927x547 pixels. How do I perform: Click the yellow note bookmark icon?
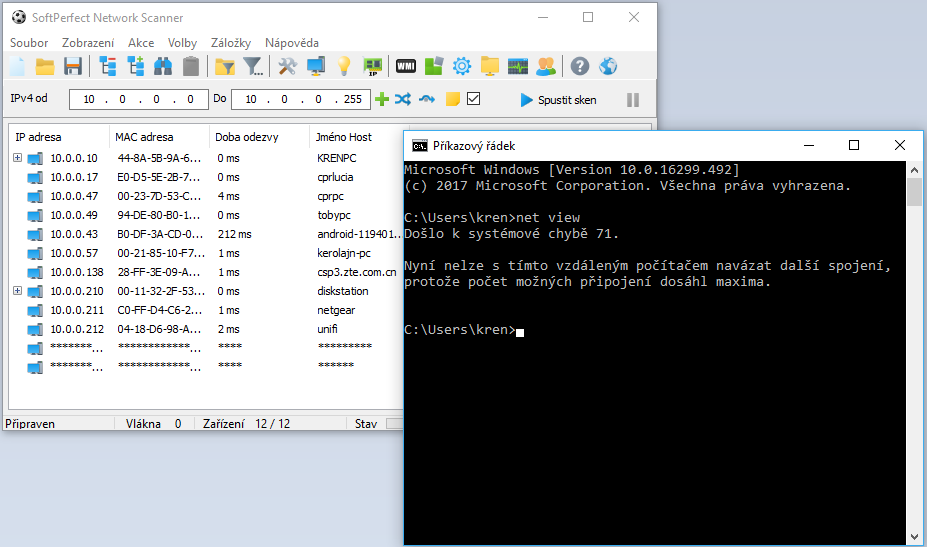tap(453, 99)
